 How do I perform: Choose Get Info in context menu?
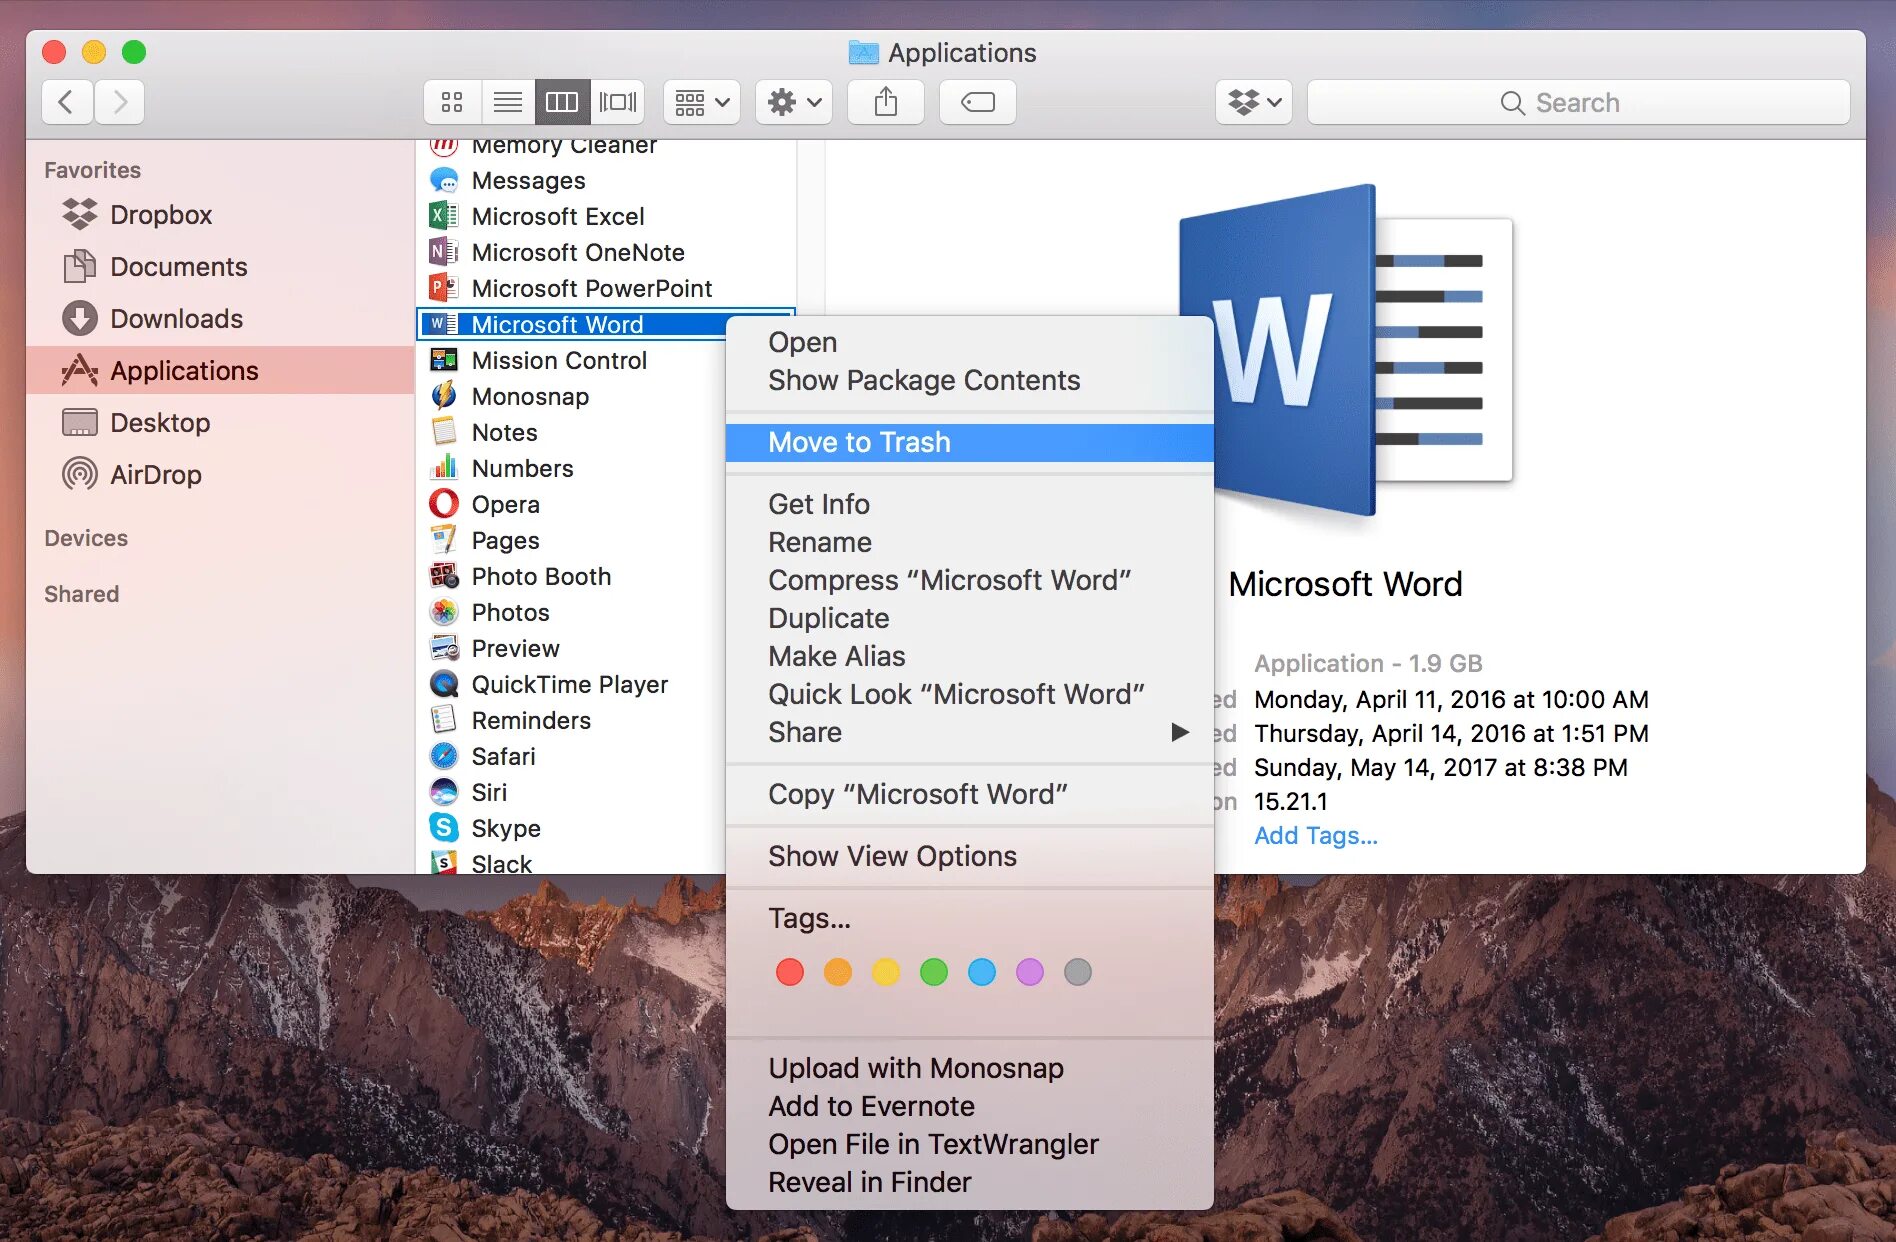coord(970,505)
